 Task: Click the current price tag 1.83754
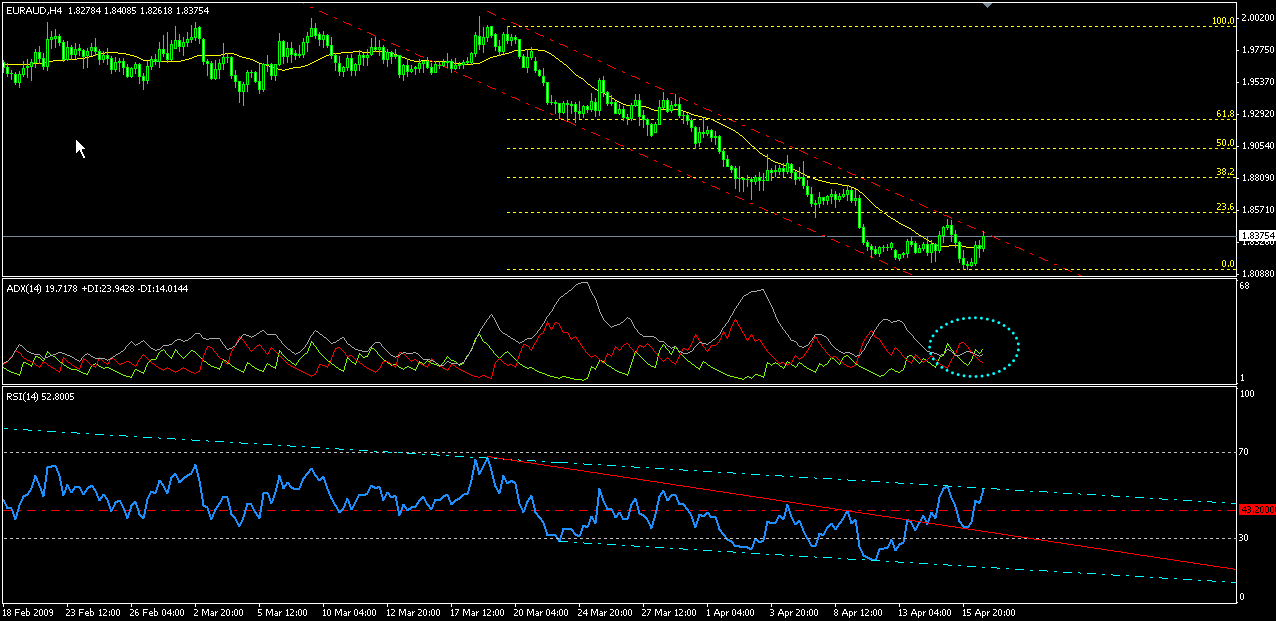pyautogui.click(x=1255, y=236)
